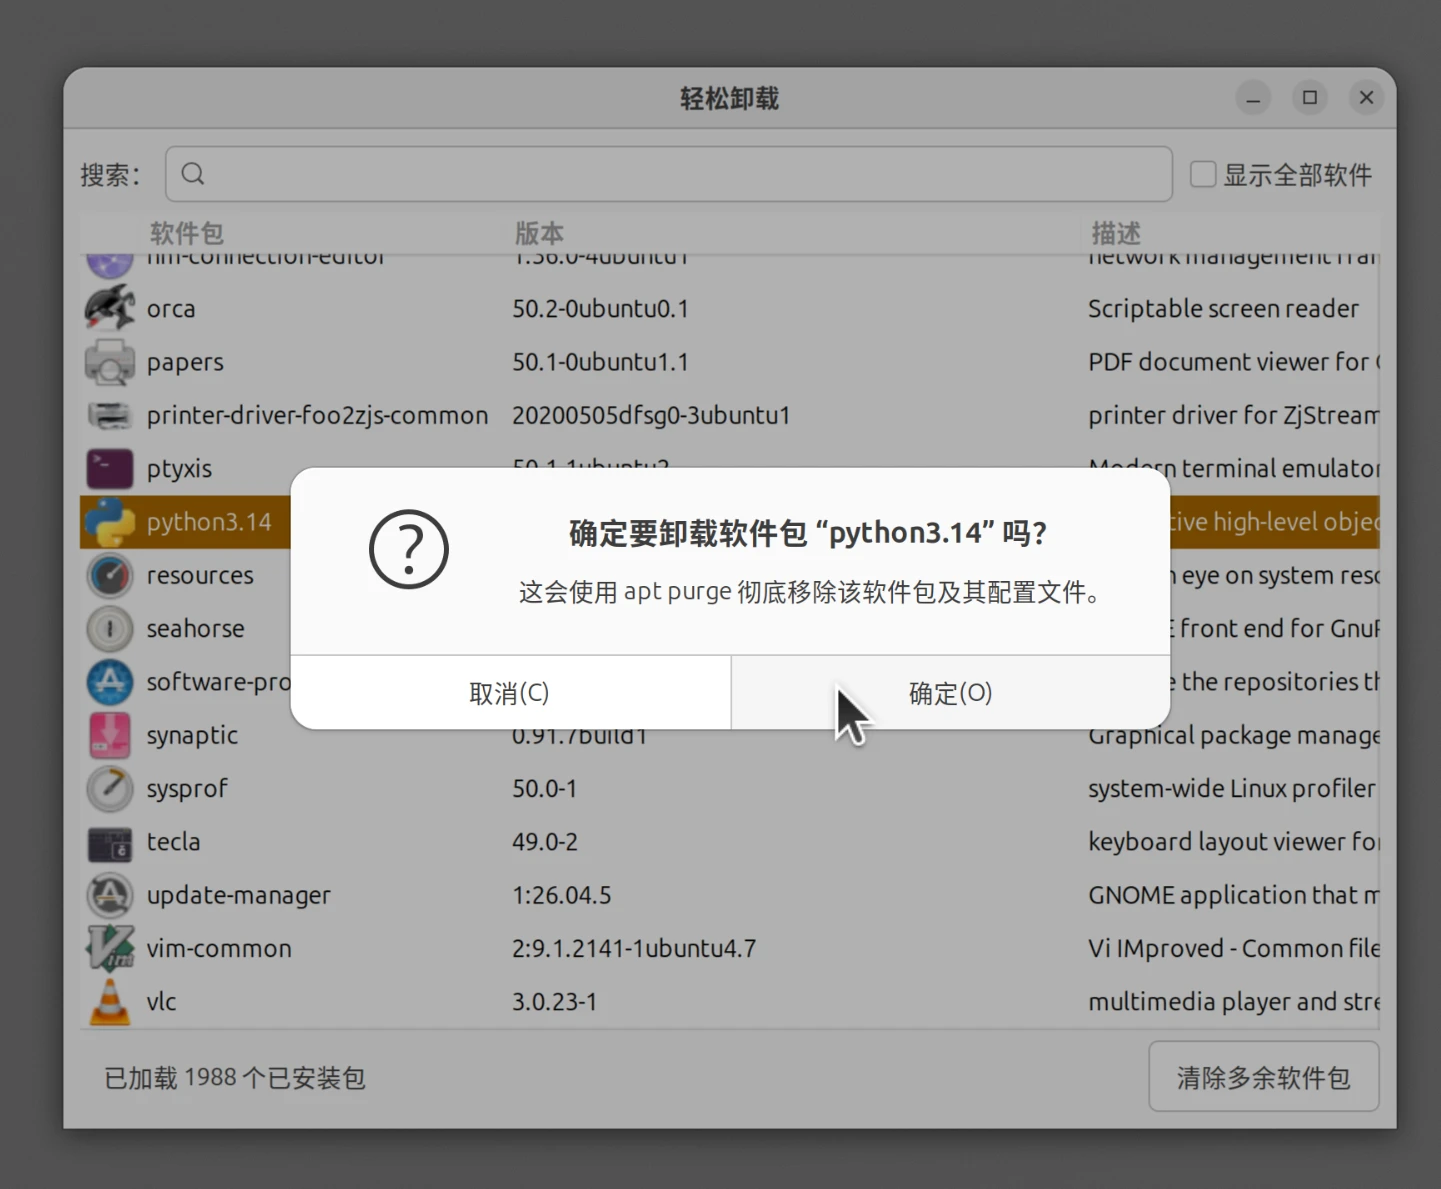Screen dimensions: 1441x1189
Task: Sort by 版本 column header
Action: point(539,233)
